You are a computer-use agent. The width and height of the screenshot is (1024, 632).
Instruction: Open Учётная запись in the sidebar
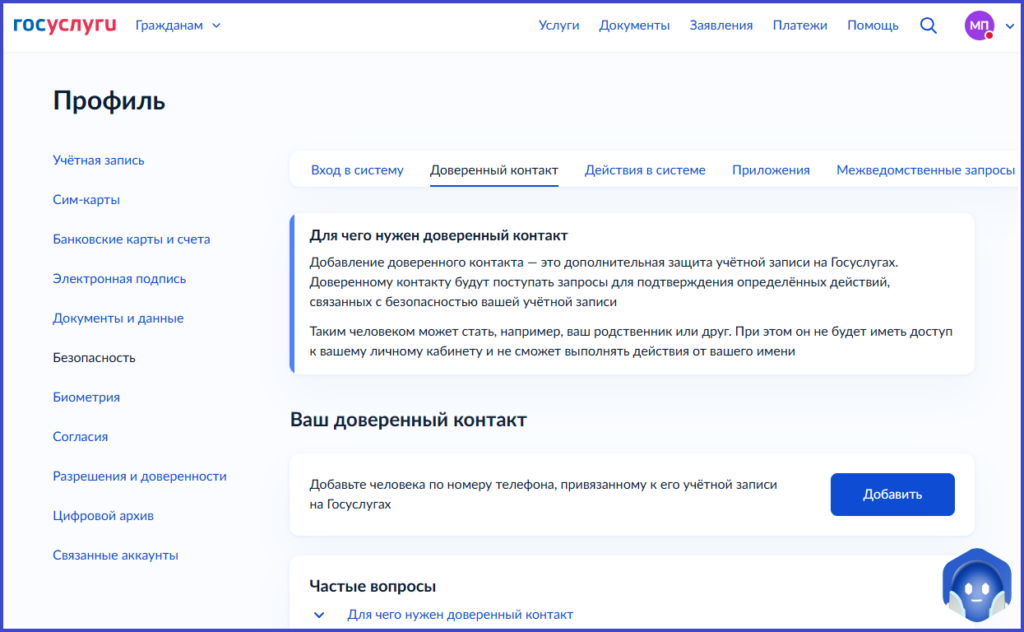pos(98,160)
